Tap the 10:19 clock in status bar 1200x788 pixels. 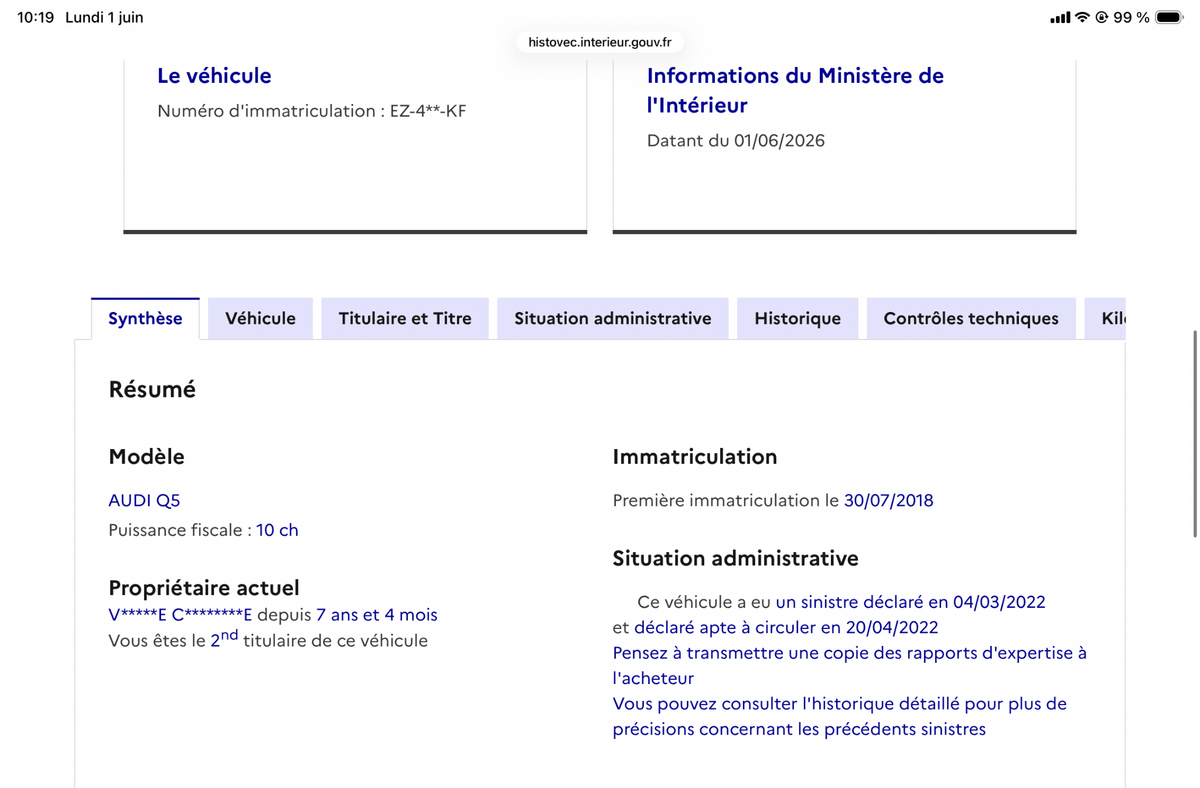35,17
